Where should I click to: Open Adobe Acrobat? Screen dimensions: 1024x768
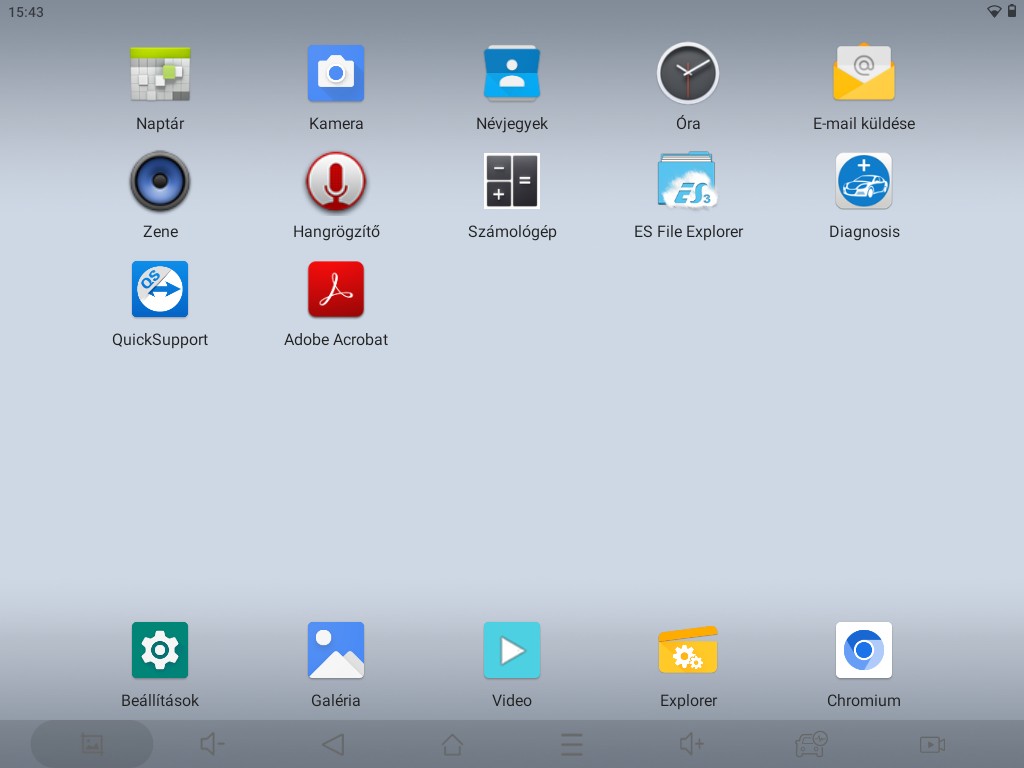pos(336,290)
